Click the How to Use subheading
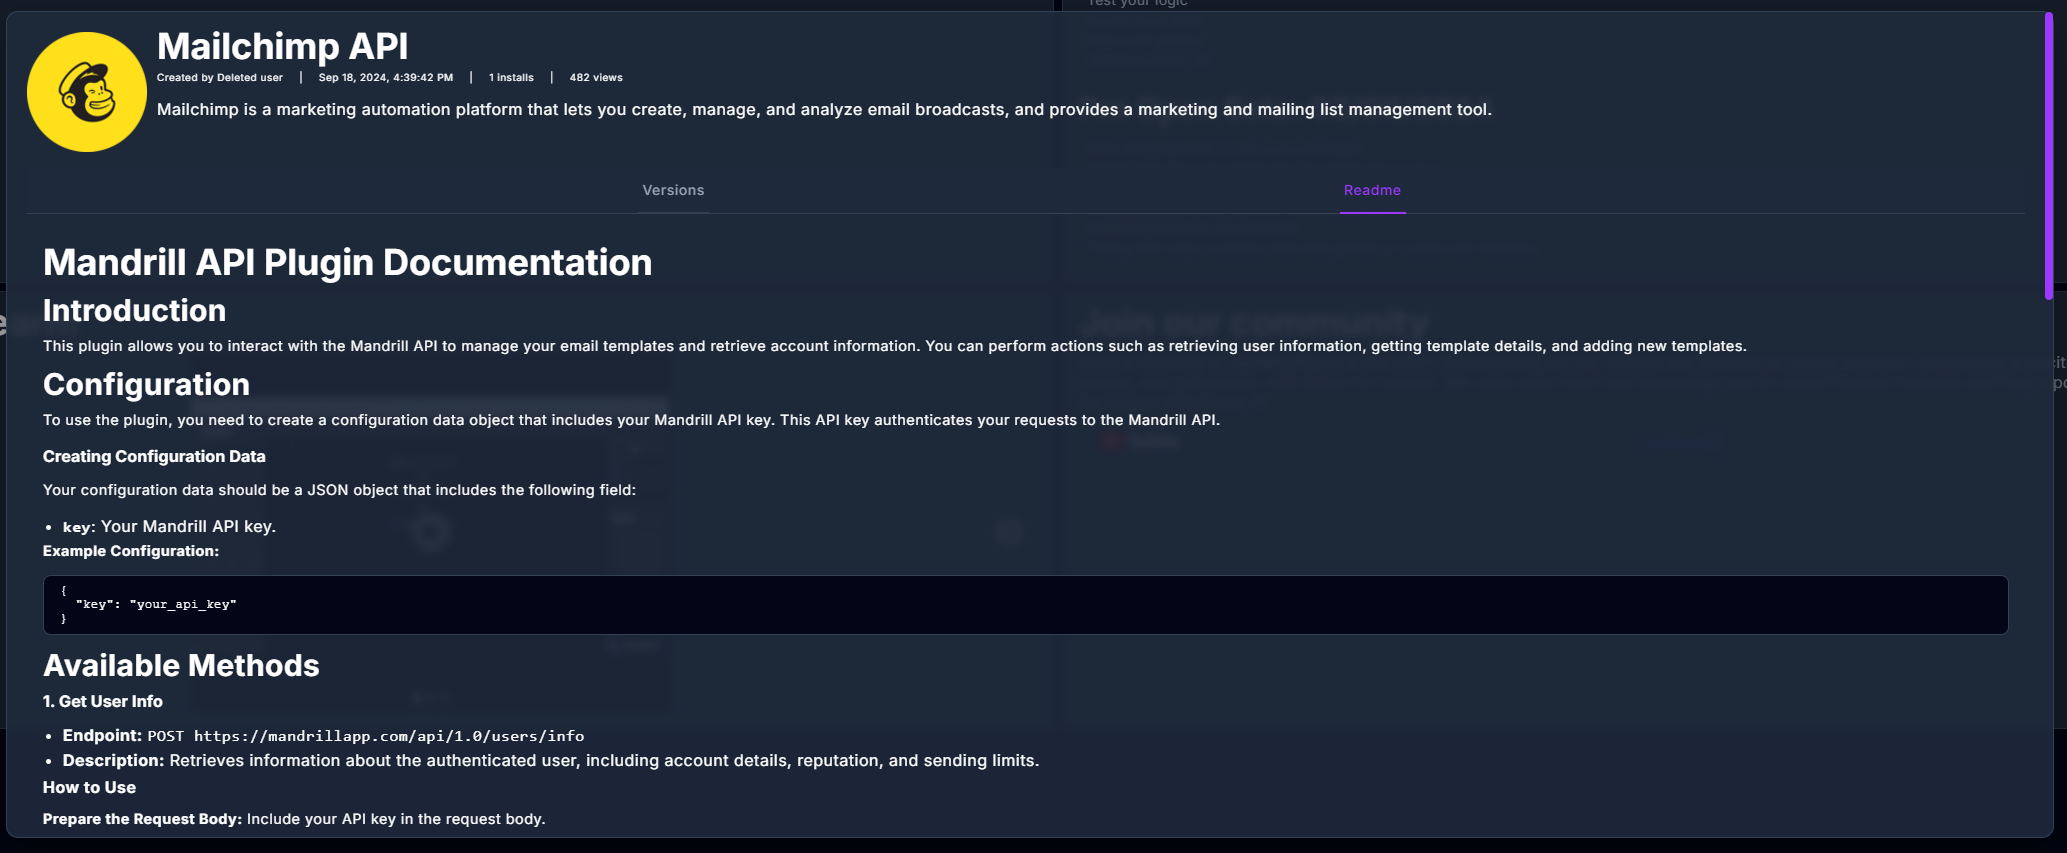This screenshot has width=2067, height=853. point(89,787)
